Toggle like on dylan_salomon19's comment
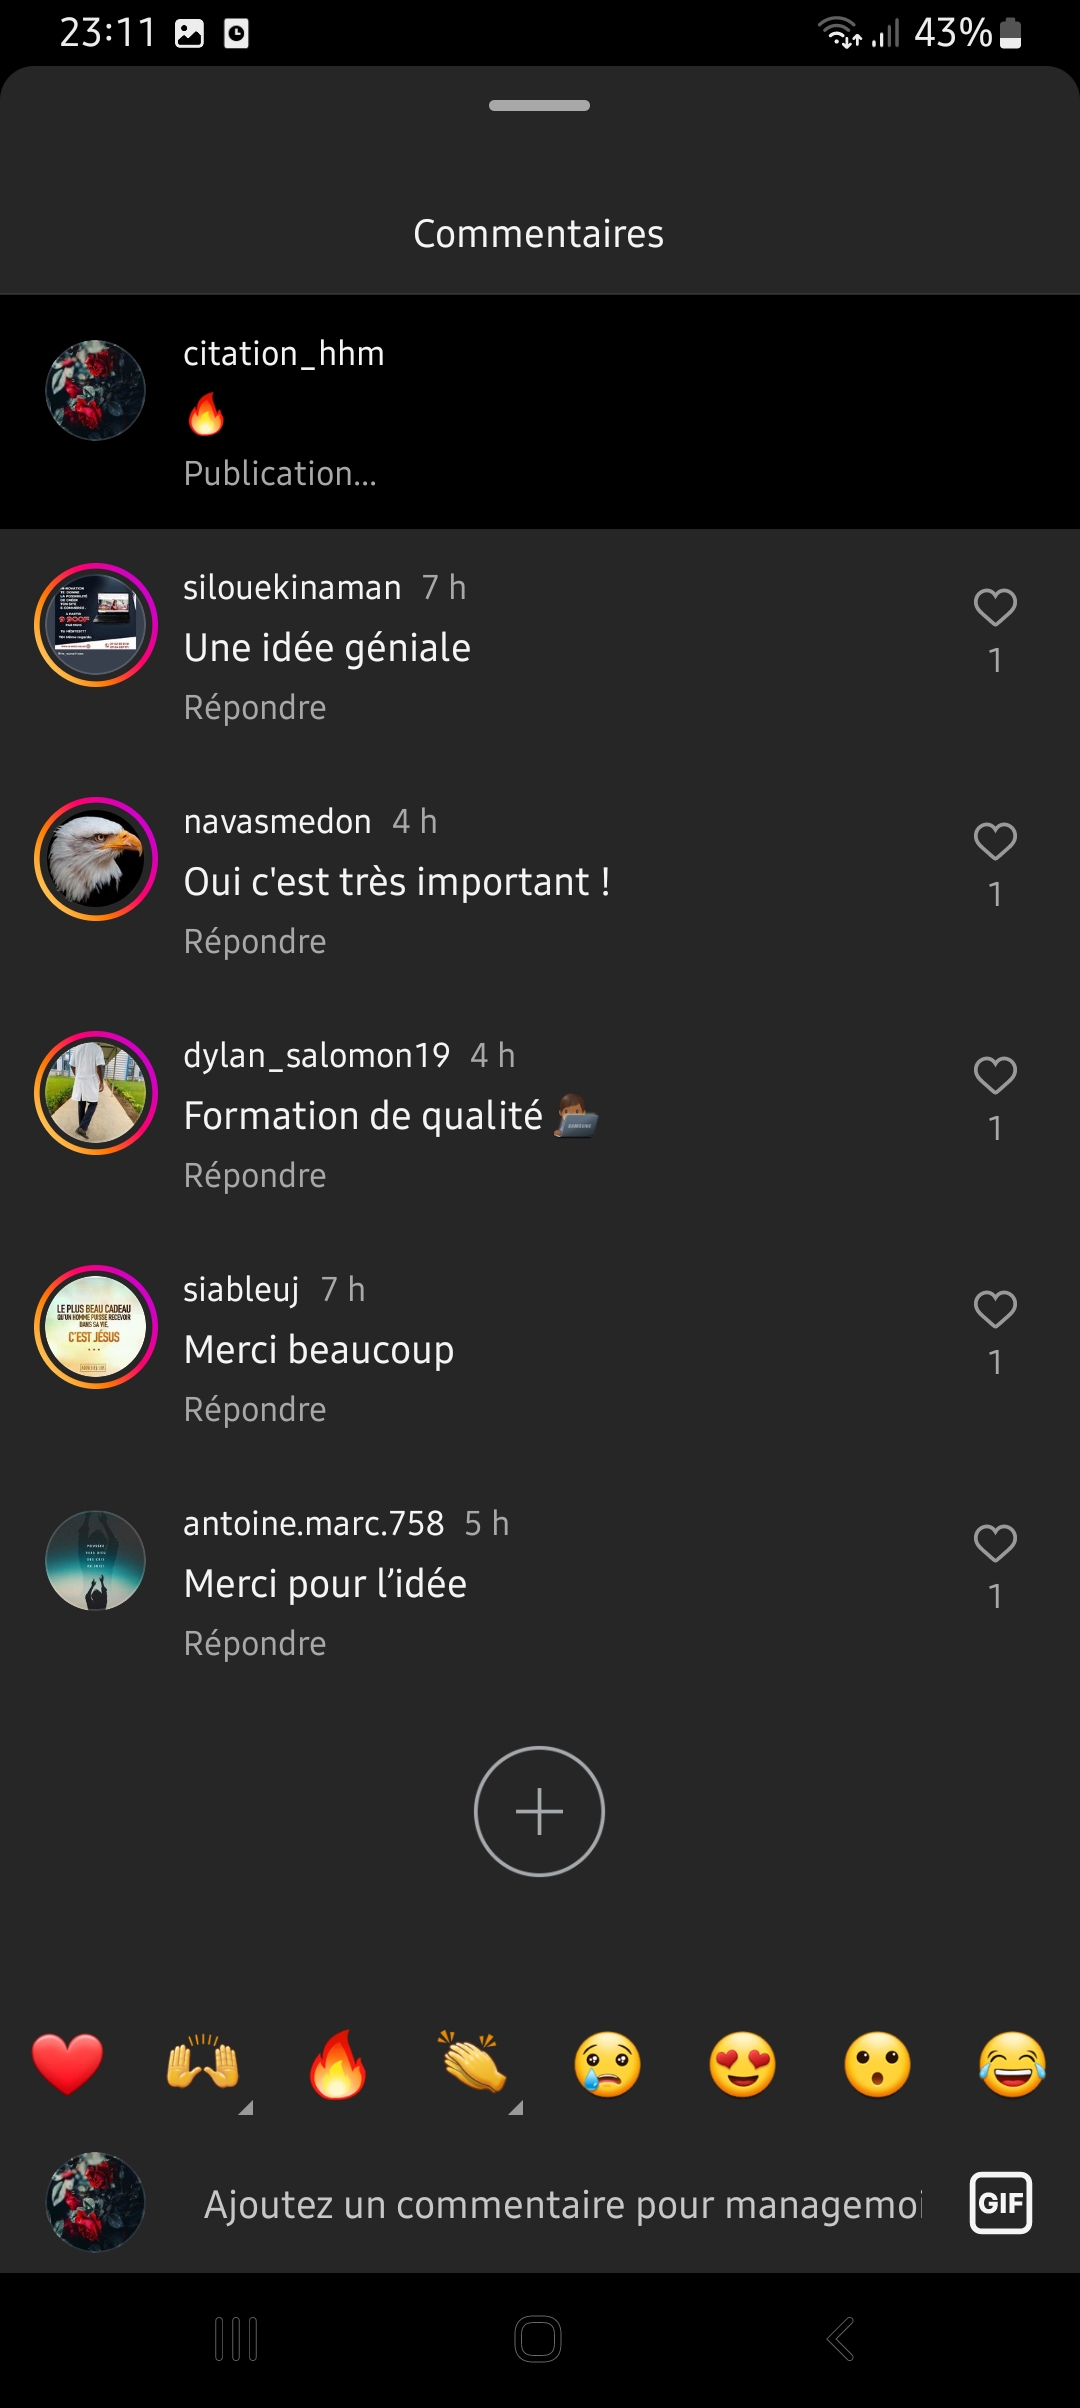The width and height of the screenshot is (1080, 2408). [x=995, y=1076]
